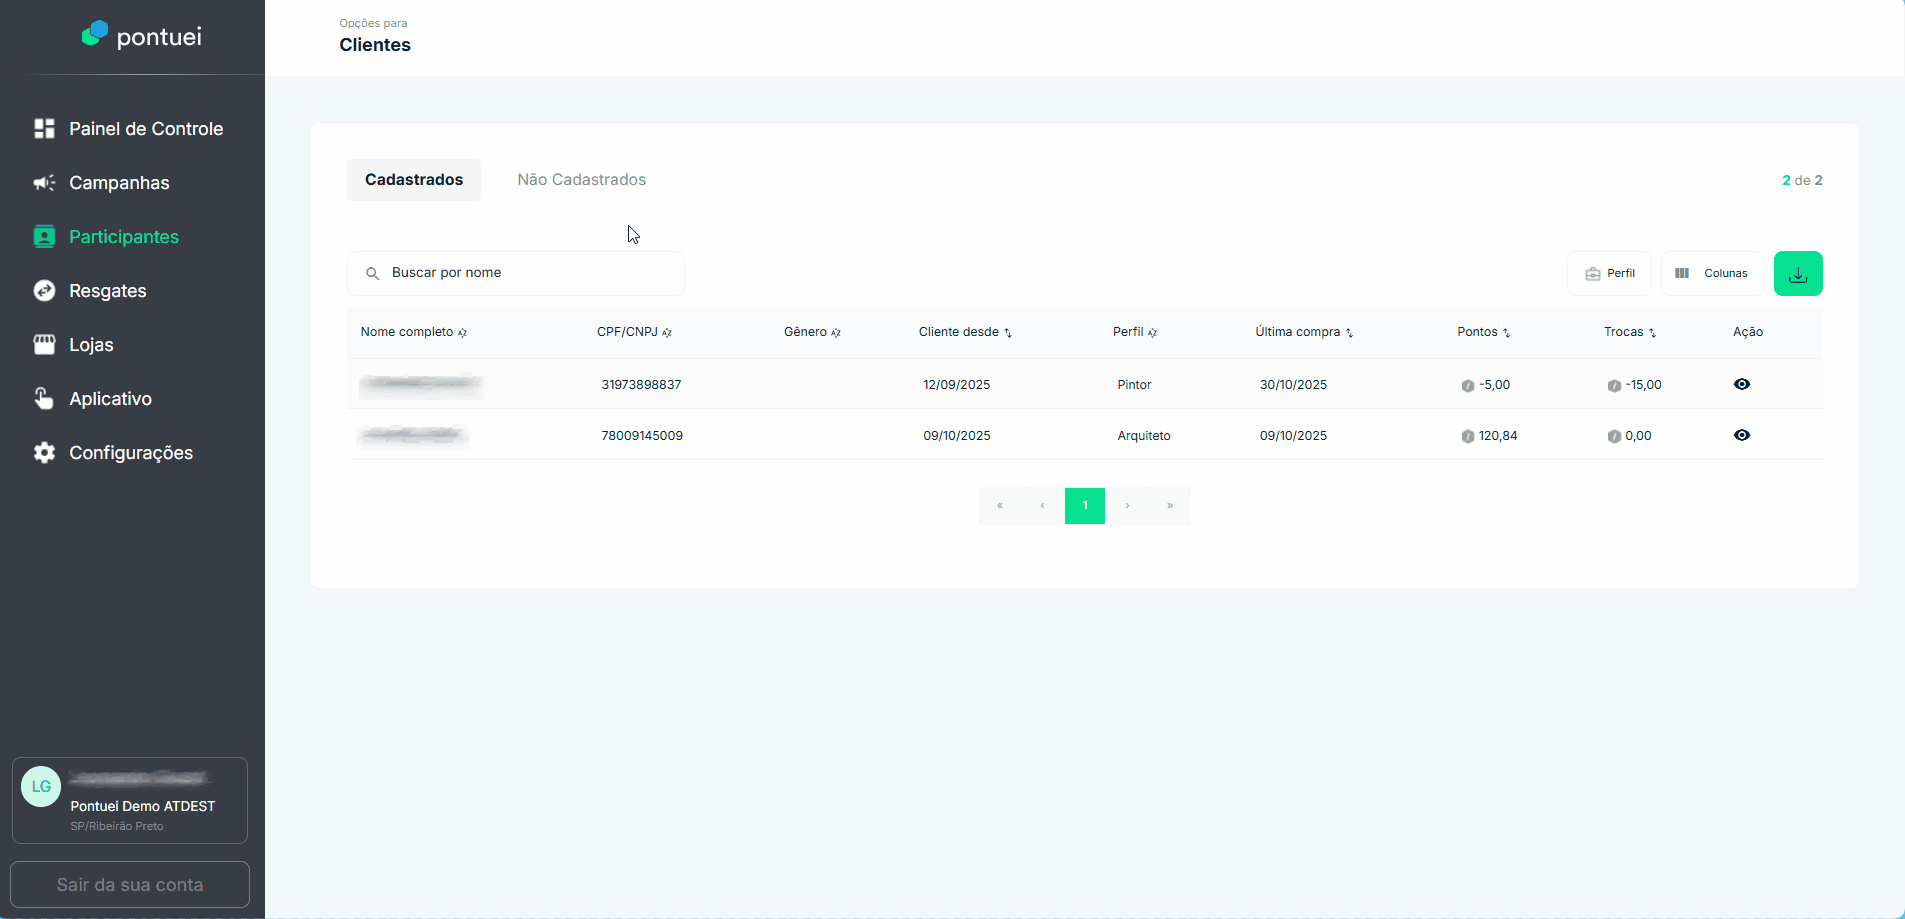
Task: Go to page 1 in pagination
Action: (x=1084, y=506)
